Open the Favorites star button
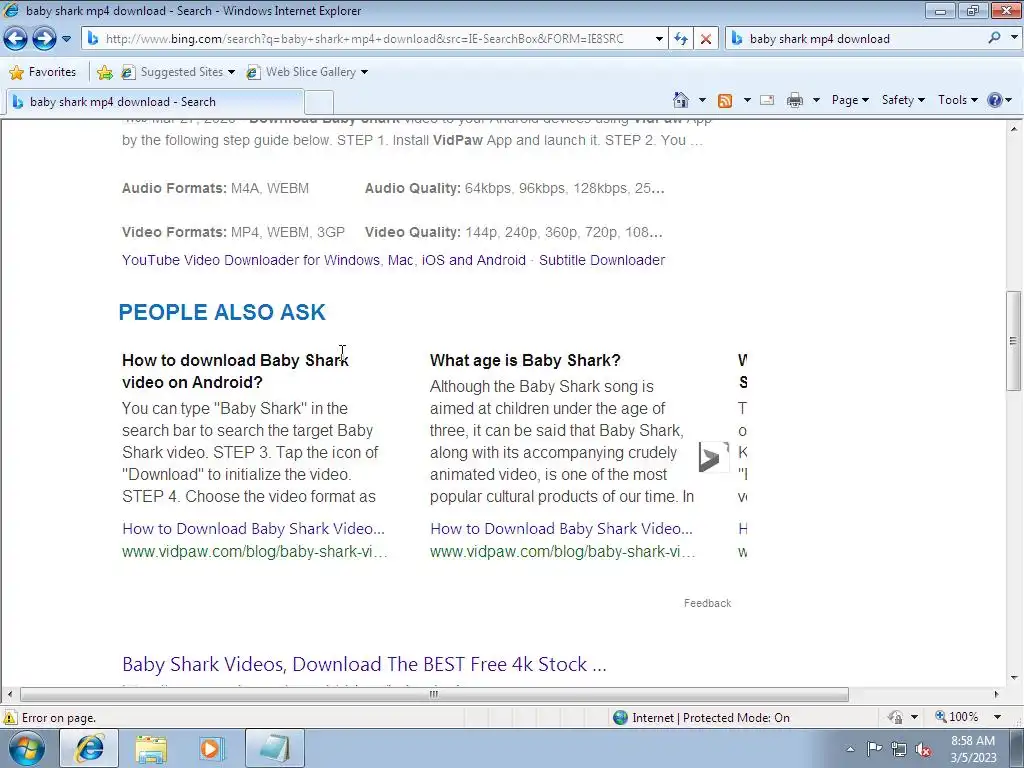Image resolution: width=1024 pixels, height=768 pixels. click(43, 72)
